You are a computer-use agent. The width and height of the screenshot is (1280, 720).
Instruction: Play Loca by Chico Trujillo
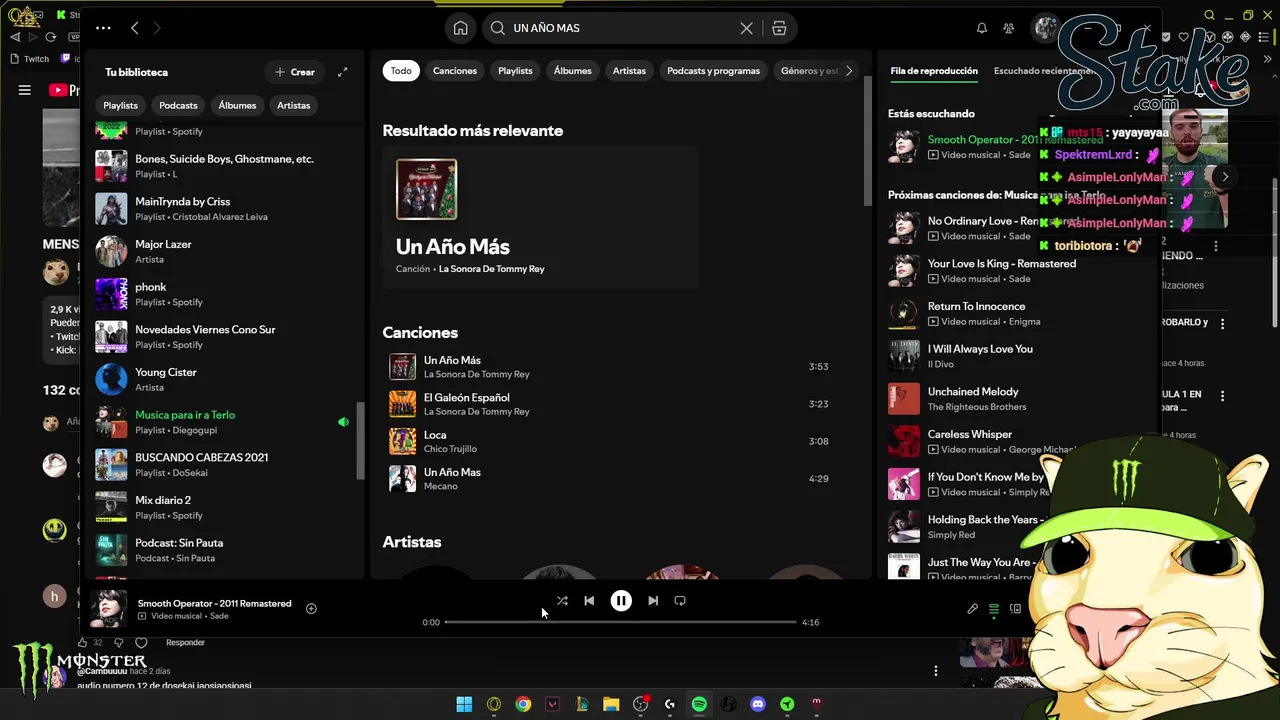611,441
